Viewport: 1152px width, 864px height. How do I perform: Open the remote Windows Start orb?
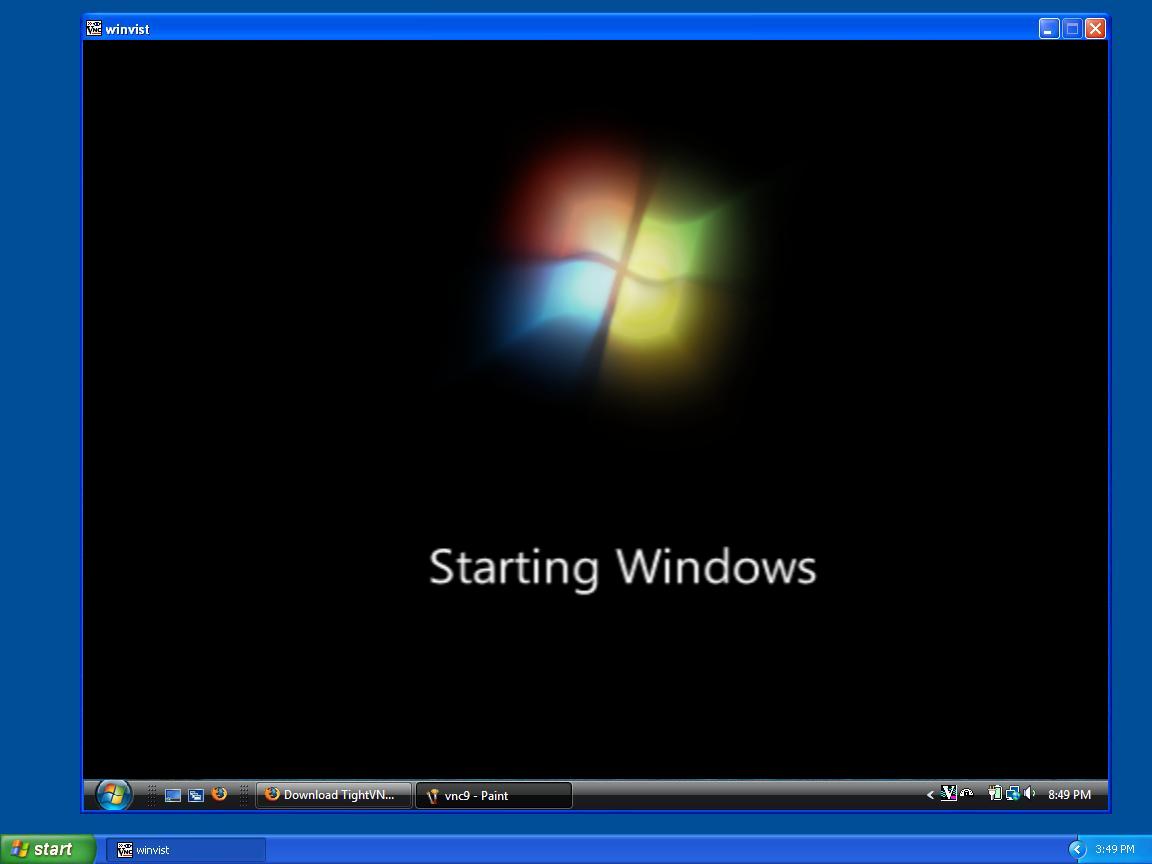113,794
